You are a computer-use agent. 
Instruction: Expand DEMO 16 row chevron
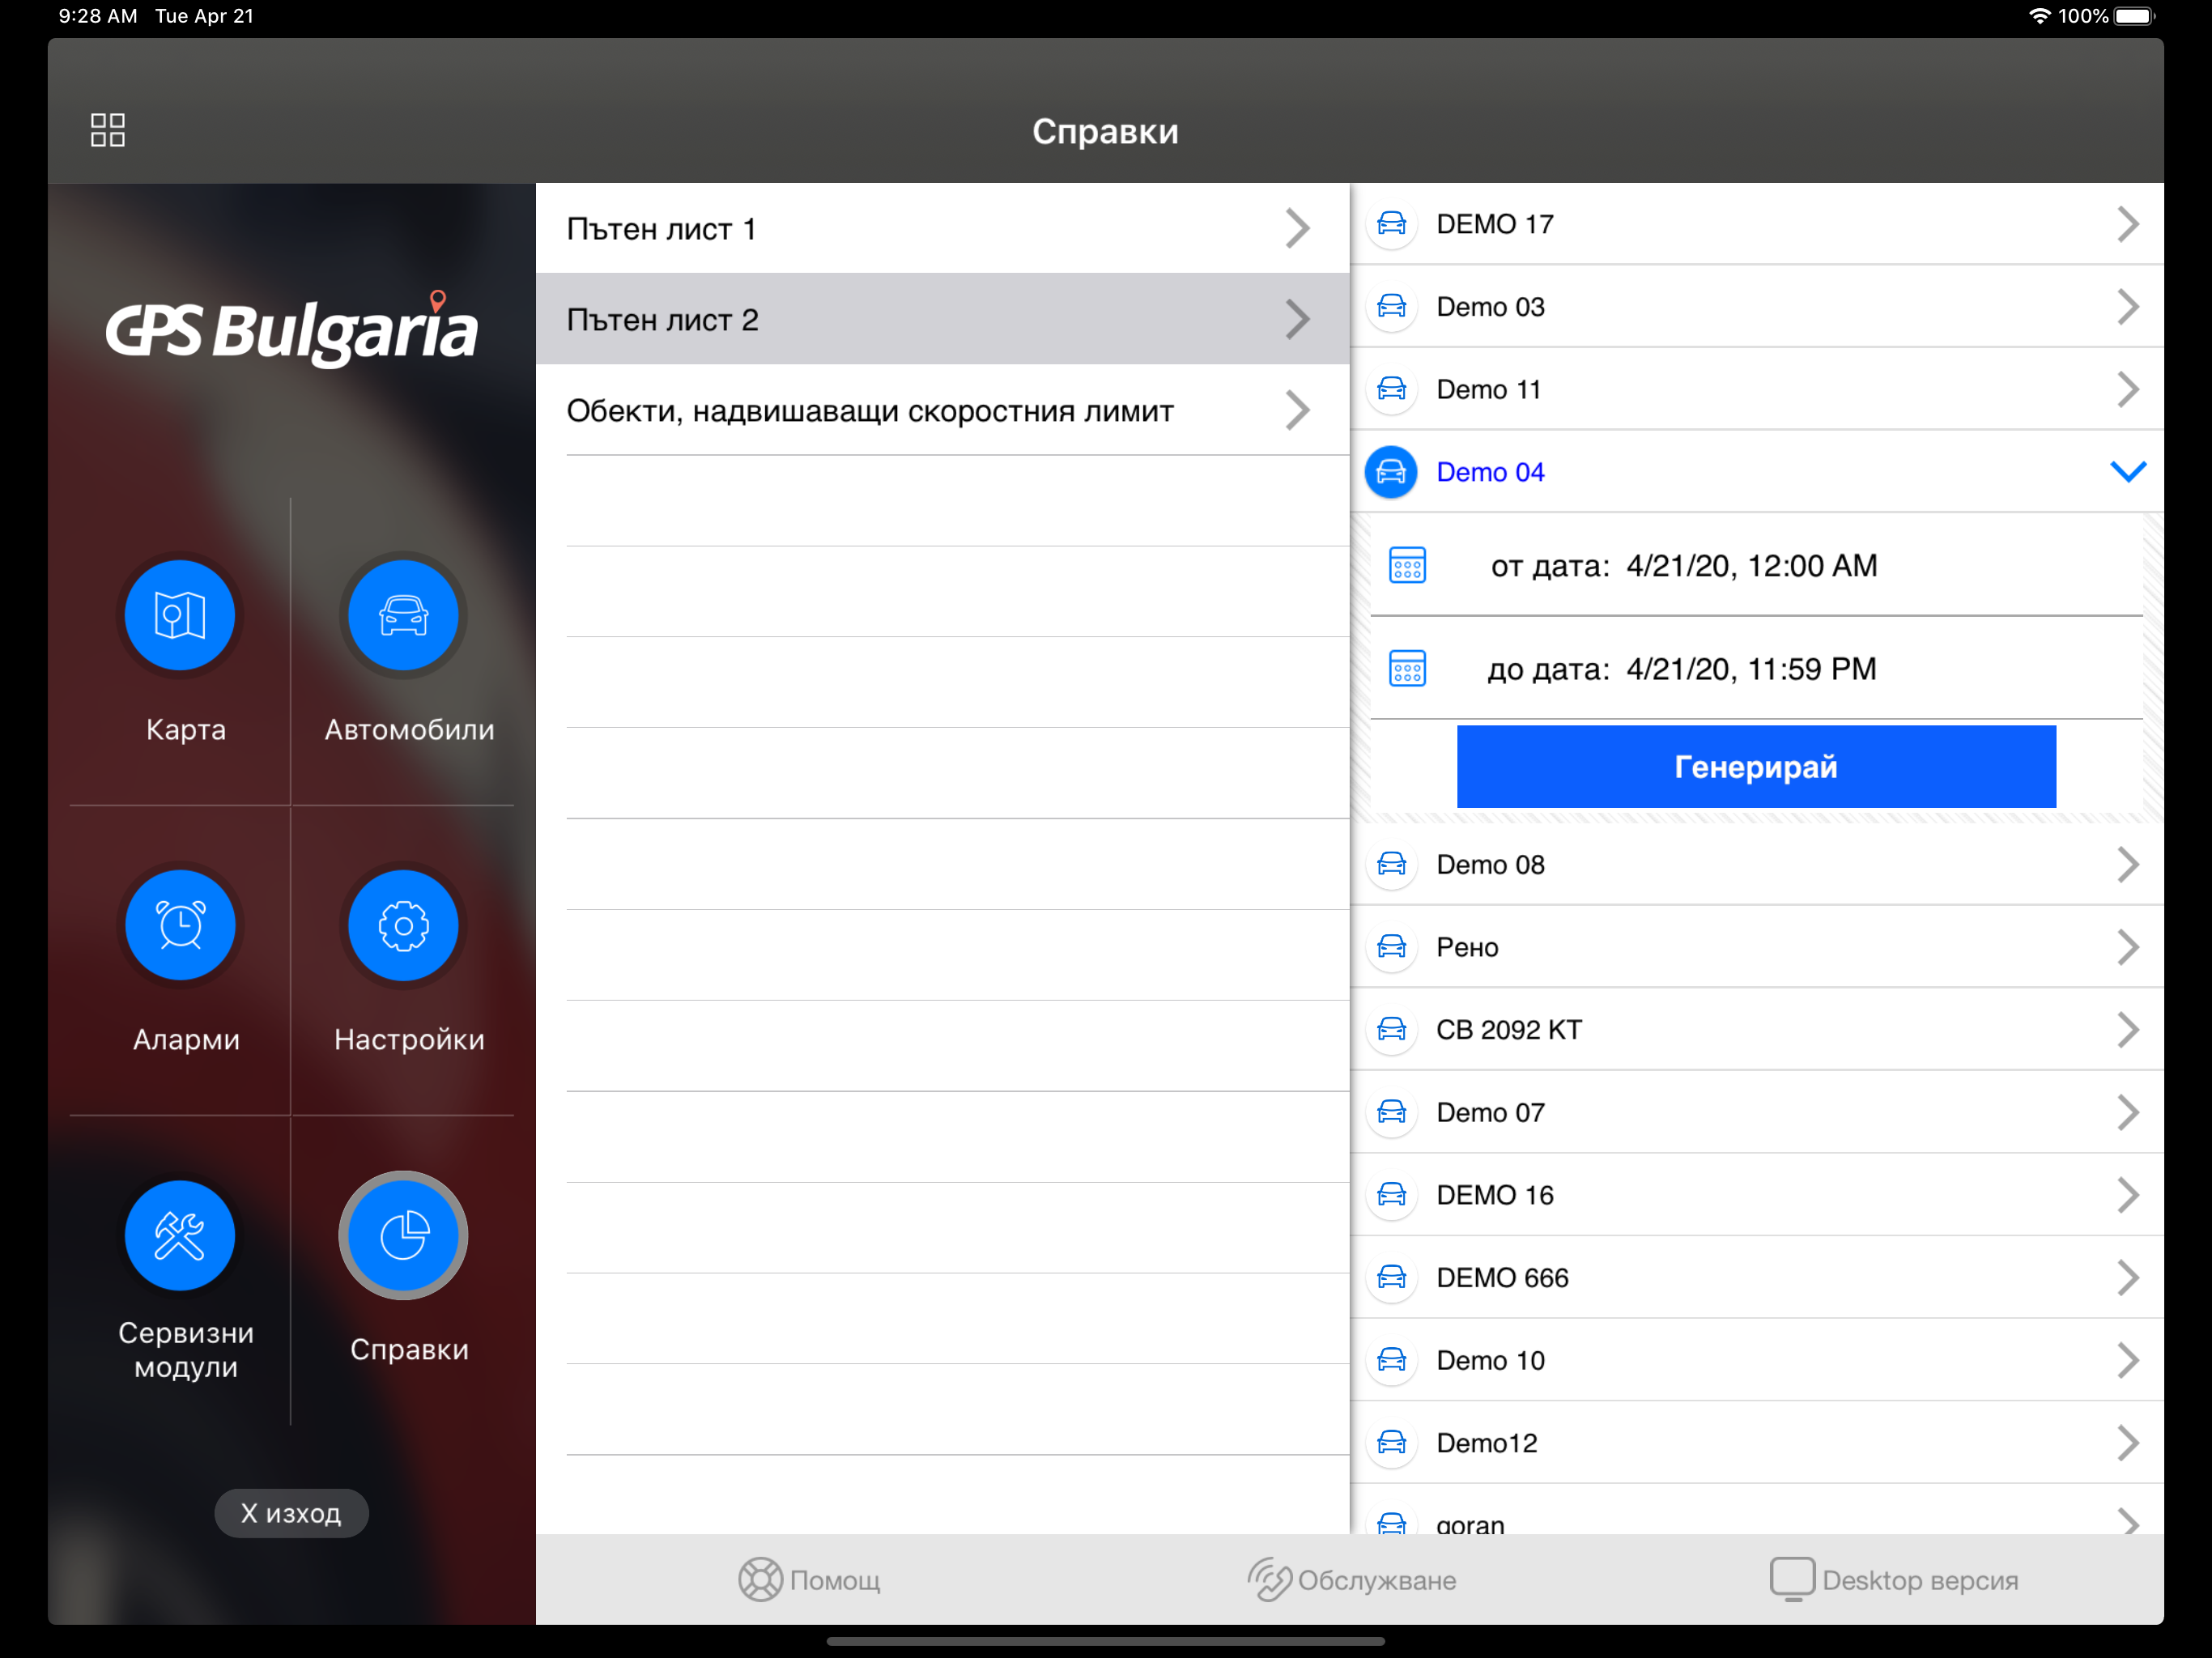(2128, 1194)
